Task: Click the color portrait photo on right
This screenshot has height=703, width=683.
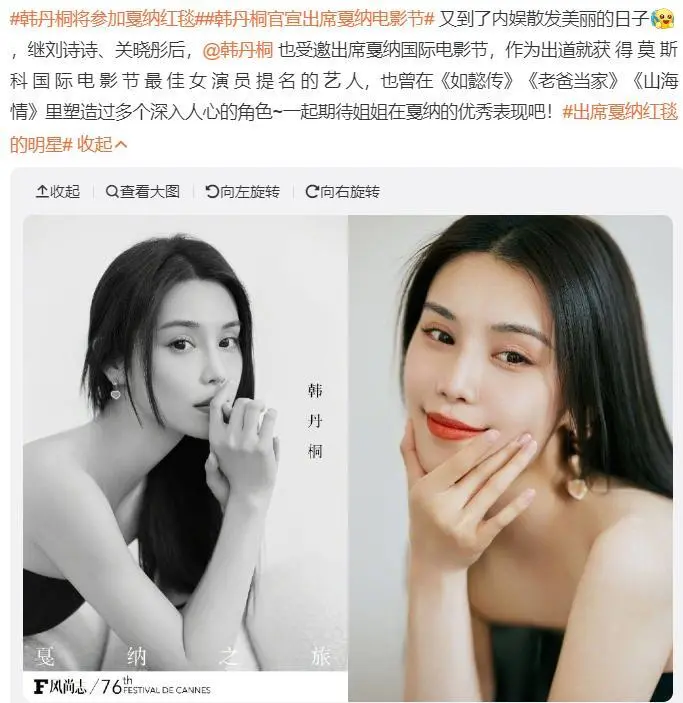Action: pos(510,457)
